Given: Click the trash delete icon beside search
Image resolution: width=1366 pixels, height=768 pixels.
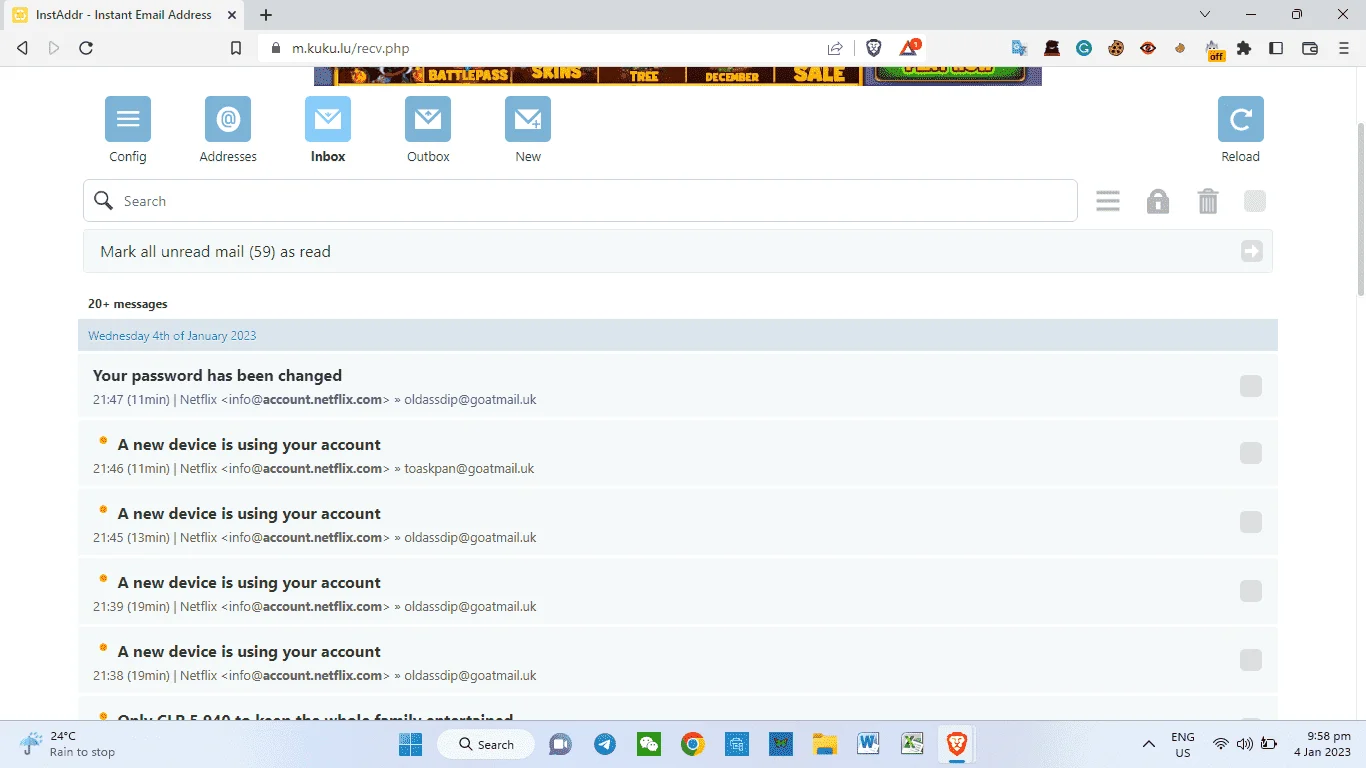Looking at the screenshot, I should pyautogui.click(x=1208, y=201).
